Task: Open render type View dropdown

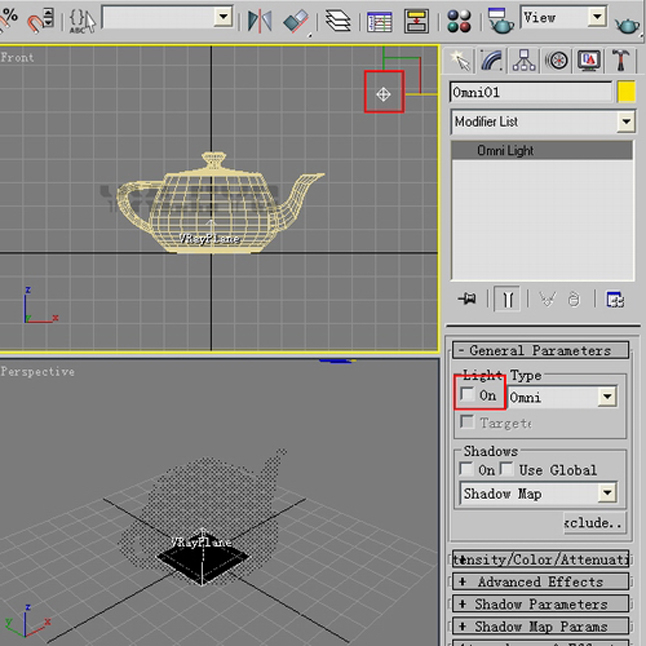Action: tap(563, 17)
